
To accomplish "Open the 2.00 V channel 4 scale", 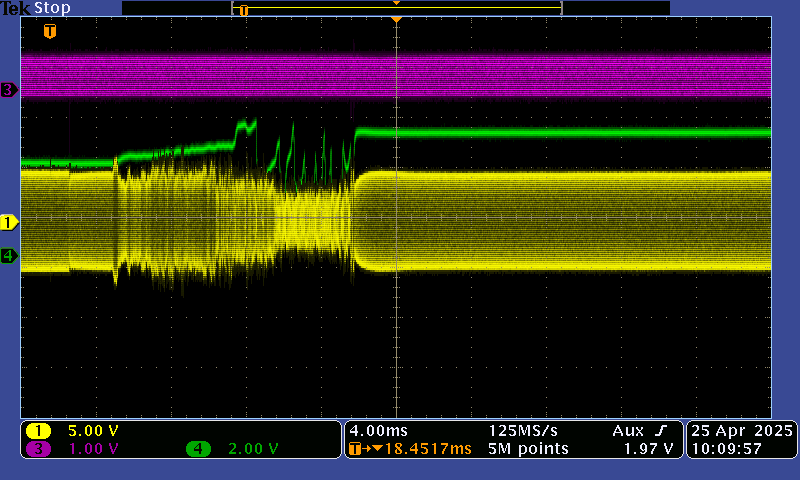I will click(x=254, y=449).
